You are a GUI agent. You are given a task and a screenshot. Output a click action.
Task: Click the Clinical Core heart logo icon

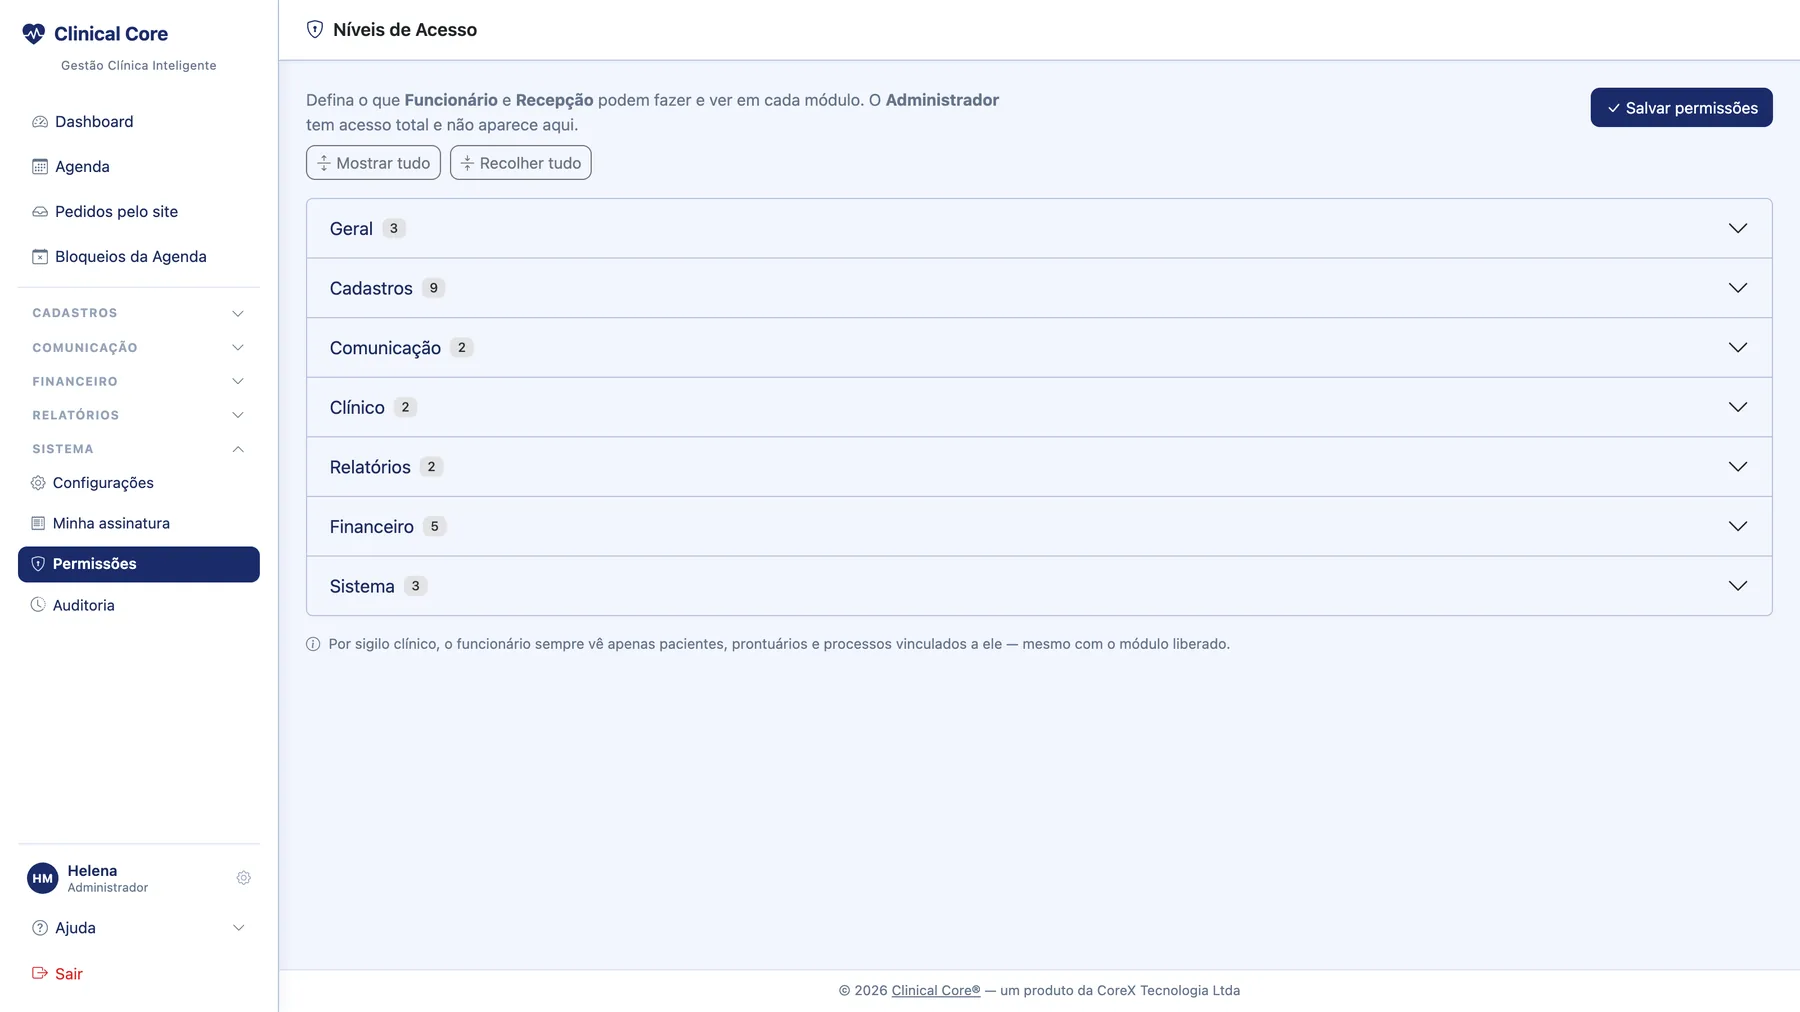[33, 34]
